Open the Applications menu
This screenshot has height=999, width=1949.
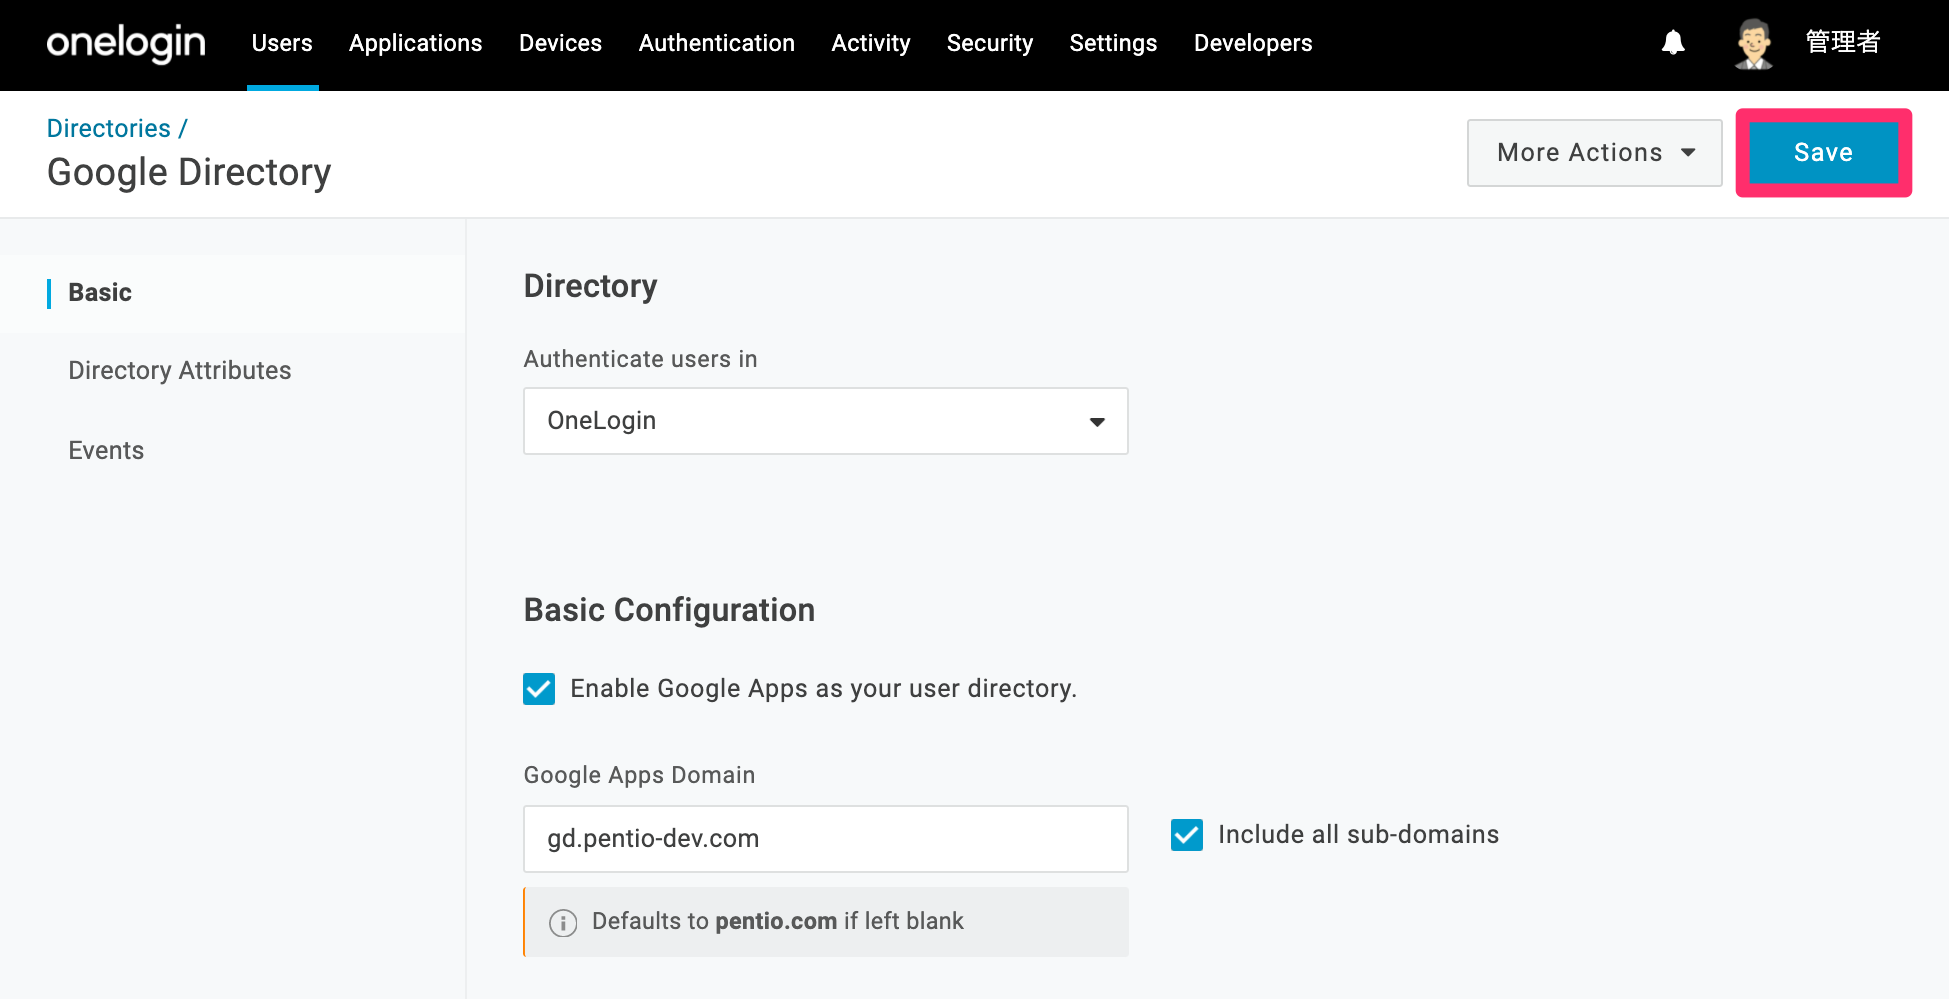pos(415,43)
